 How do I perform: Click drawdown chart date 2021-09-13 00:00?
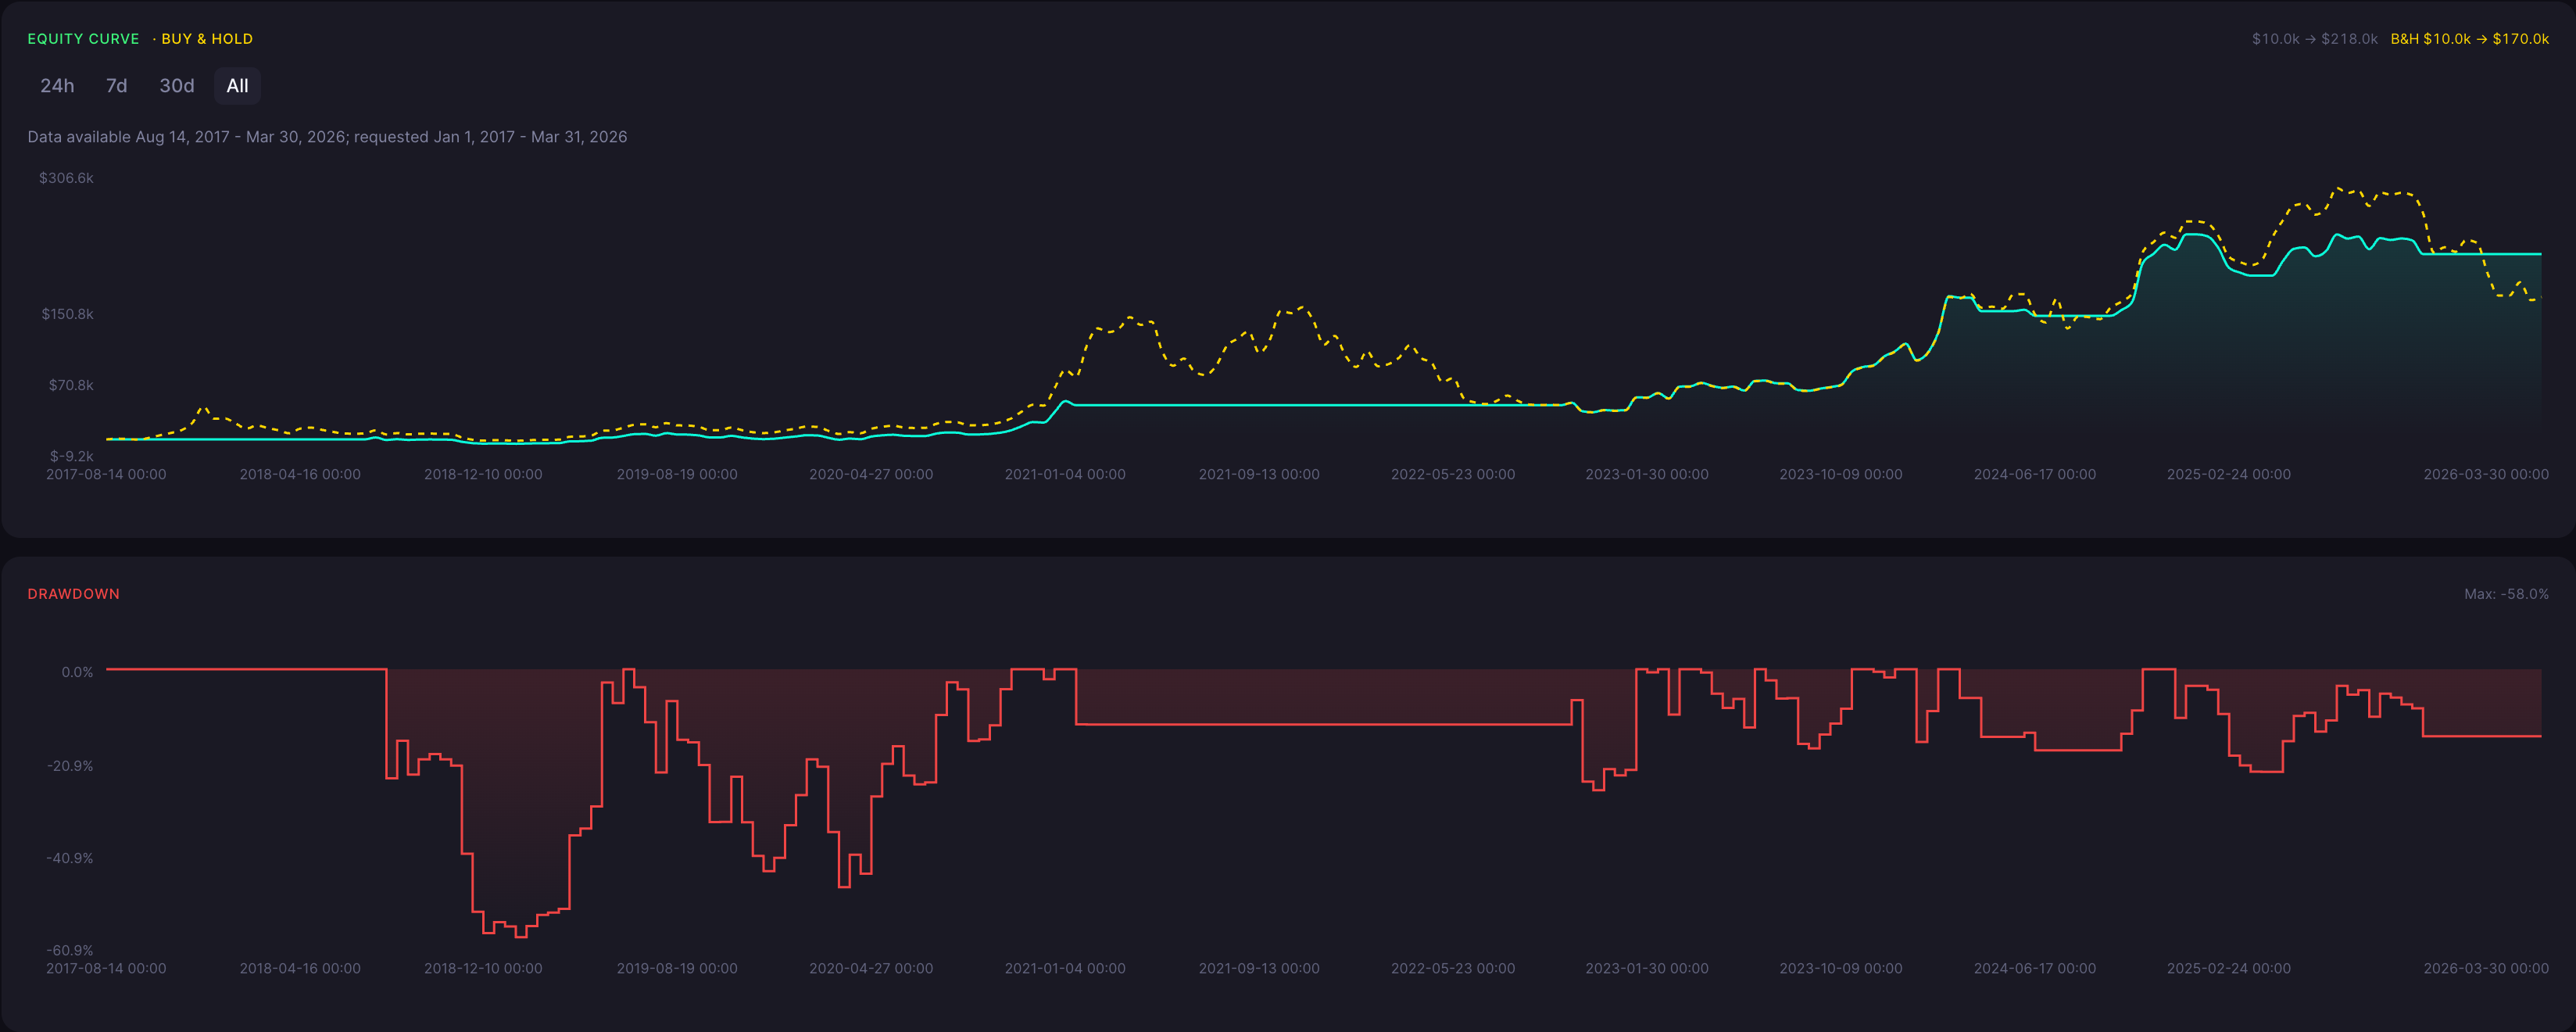(x=1259, y=968)
